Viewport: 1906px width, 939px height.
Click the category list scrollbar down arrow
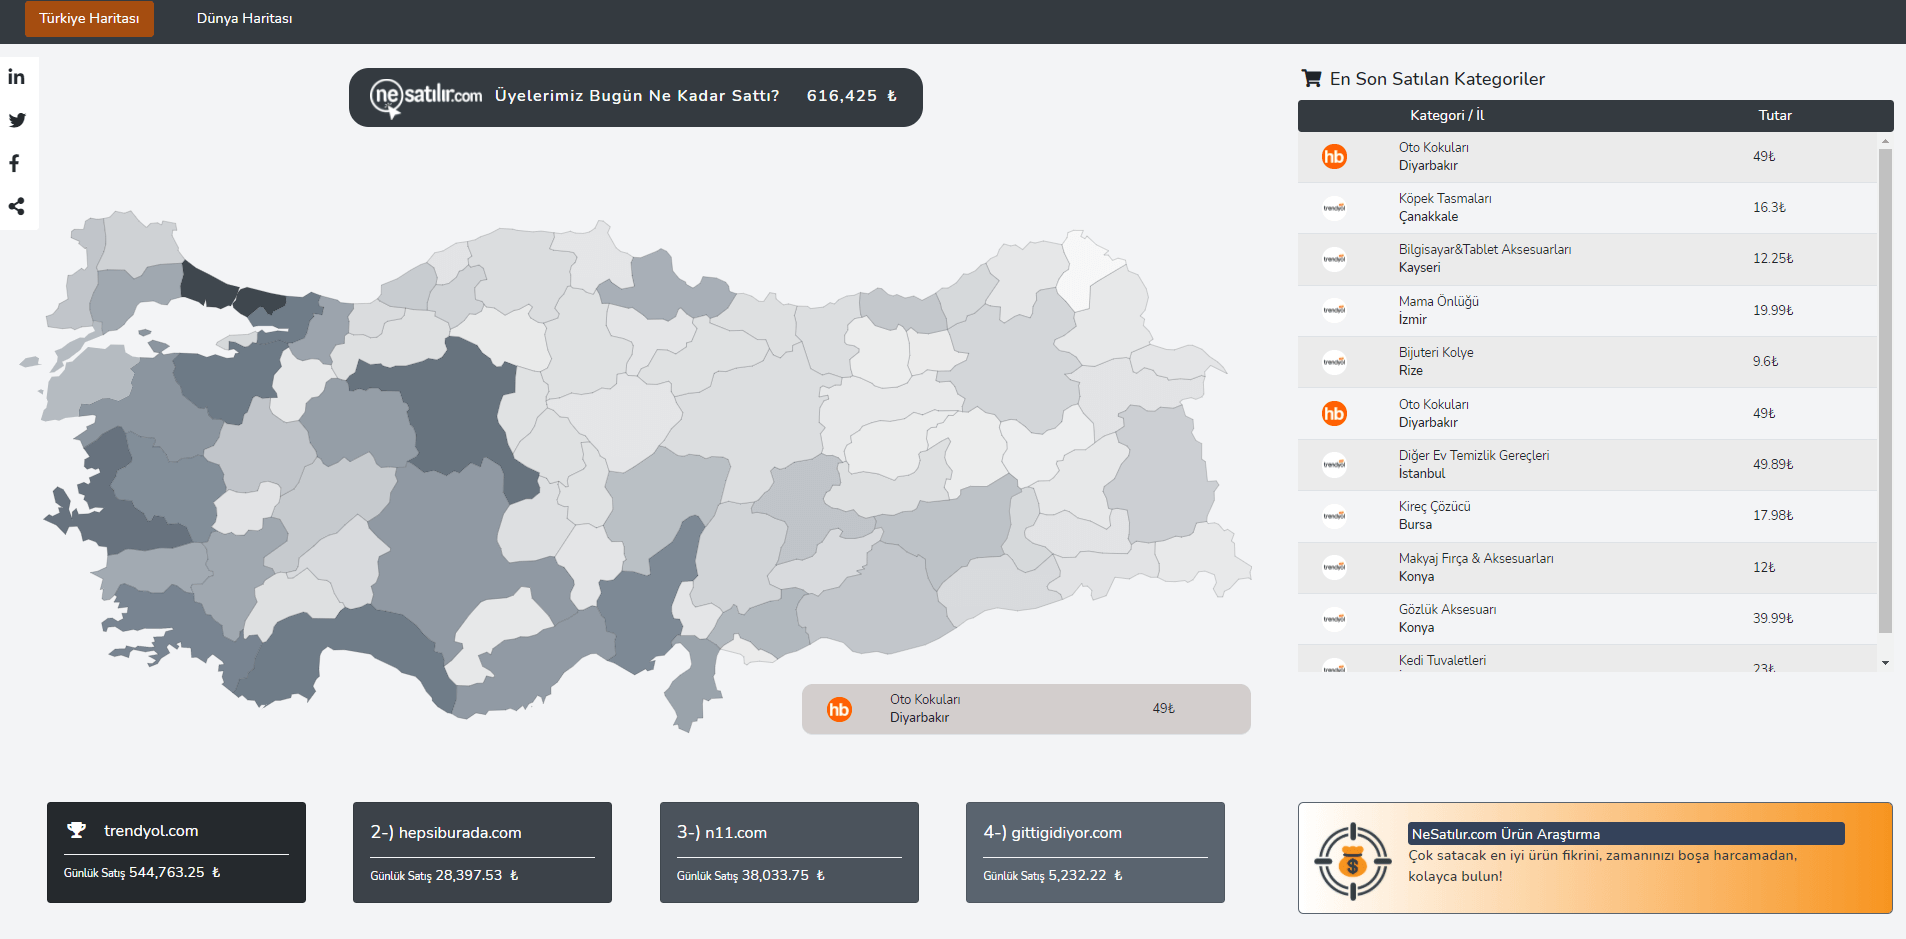(x=1885, y=663)
